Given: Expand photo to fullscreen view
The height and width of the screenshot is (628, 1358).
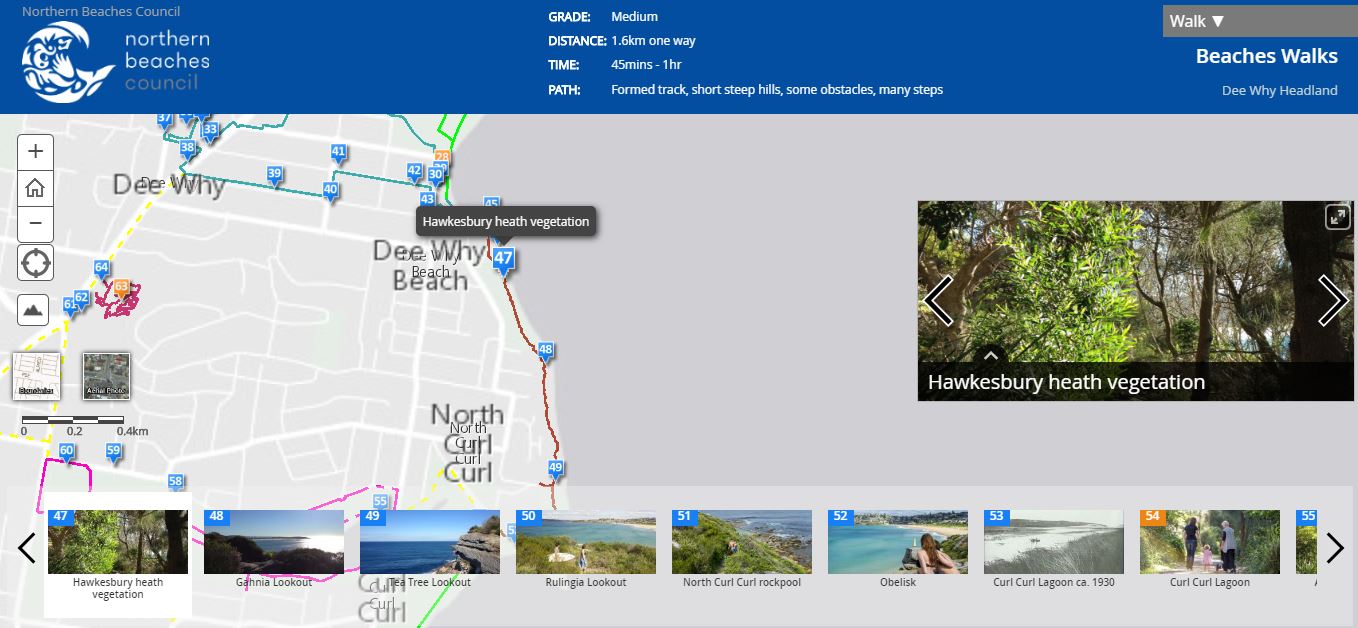Looking at the screenshot, I should click(x=1337, y=217).
